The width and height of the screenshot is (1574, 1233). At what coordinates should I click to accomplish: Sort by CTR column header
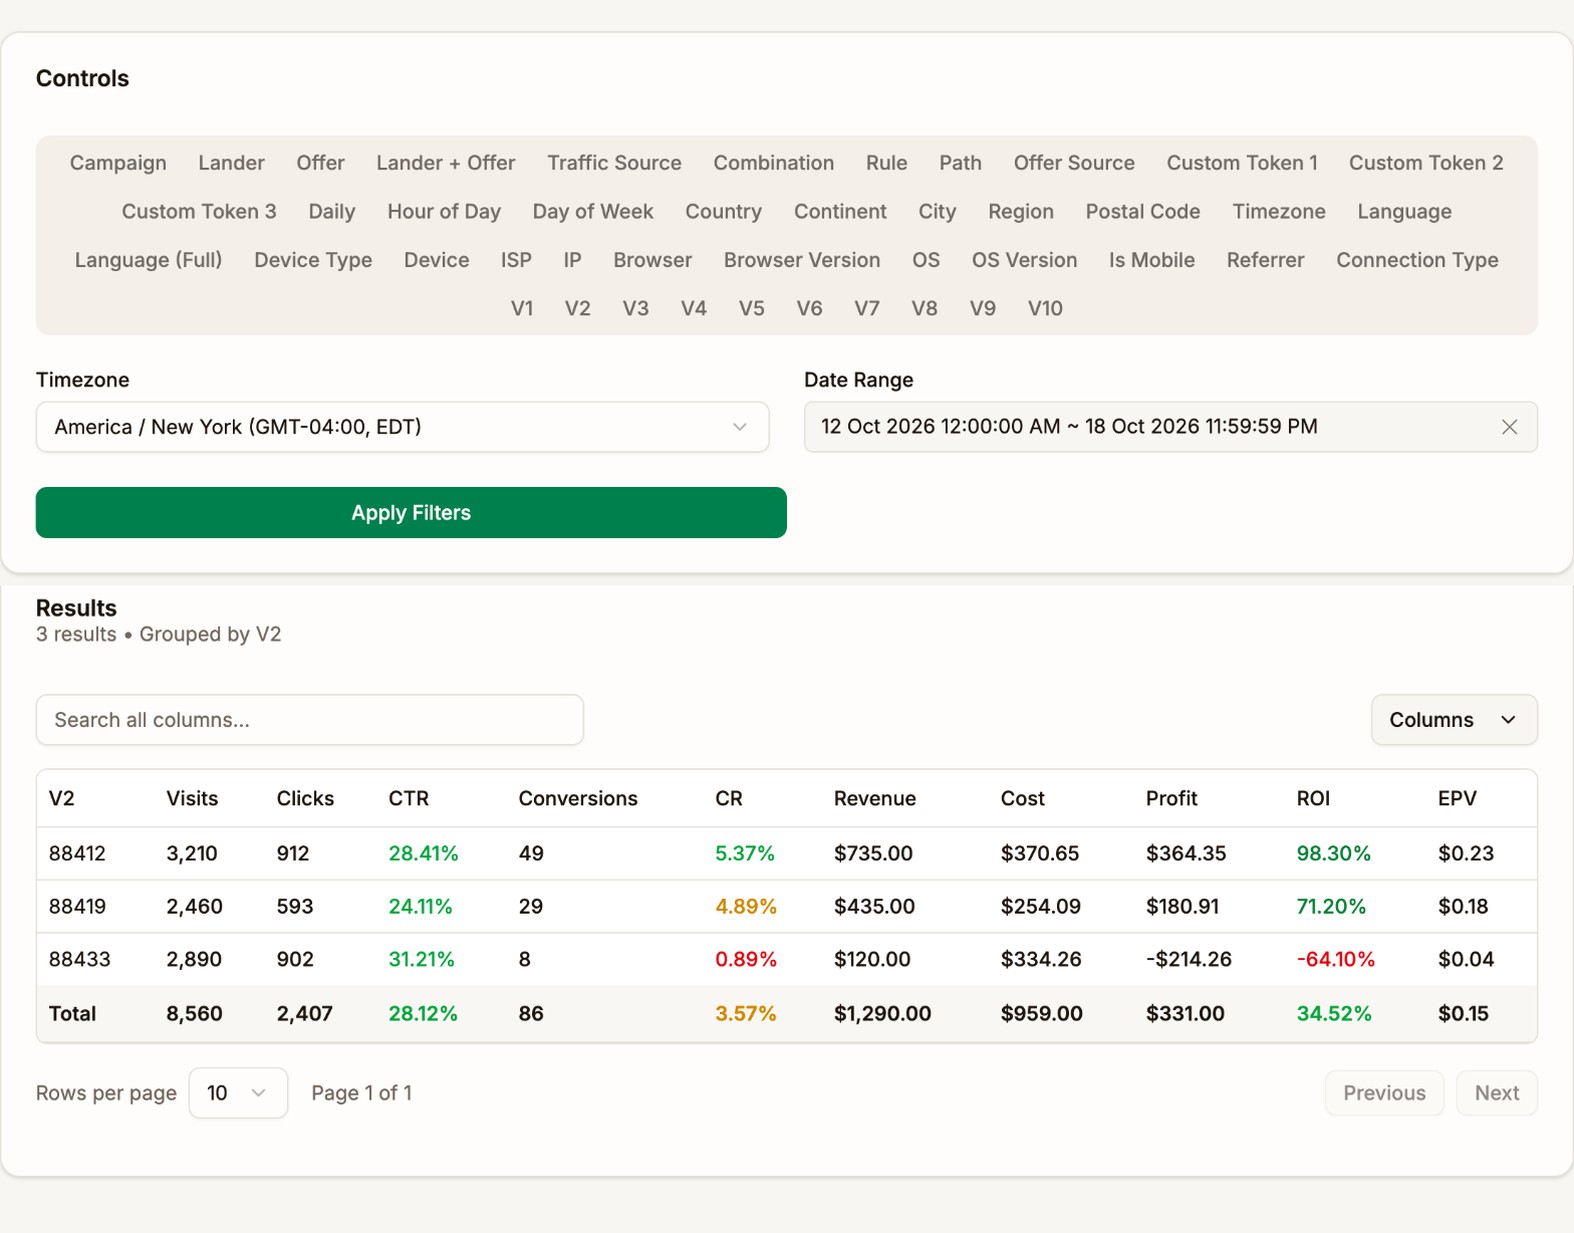408,799
